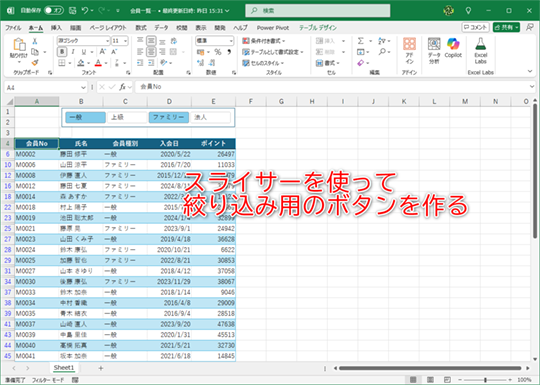Click the font color red A swatch
540x385 pixels.
[98, 63]
